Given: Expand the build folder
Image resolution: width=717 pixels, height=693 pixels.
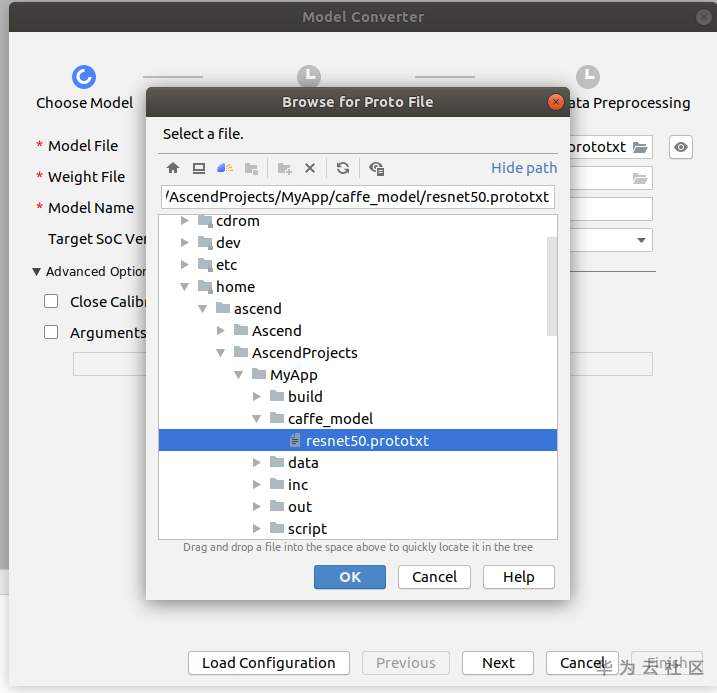Looking at the screenshot, I should pyautogui.click(x=257, y=396).
